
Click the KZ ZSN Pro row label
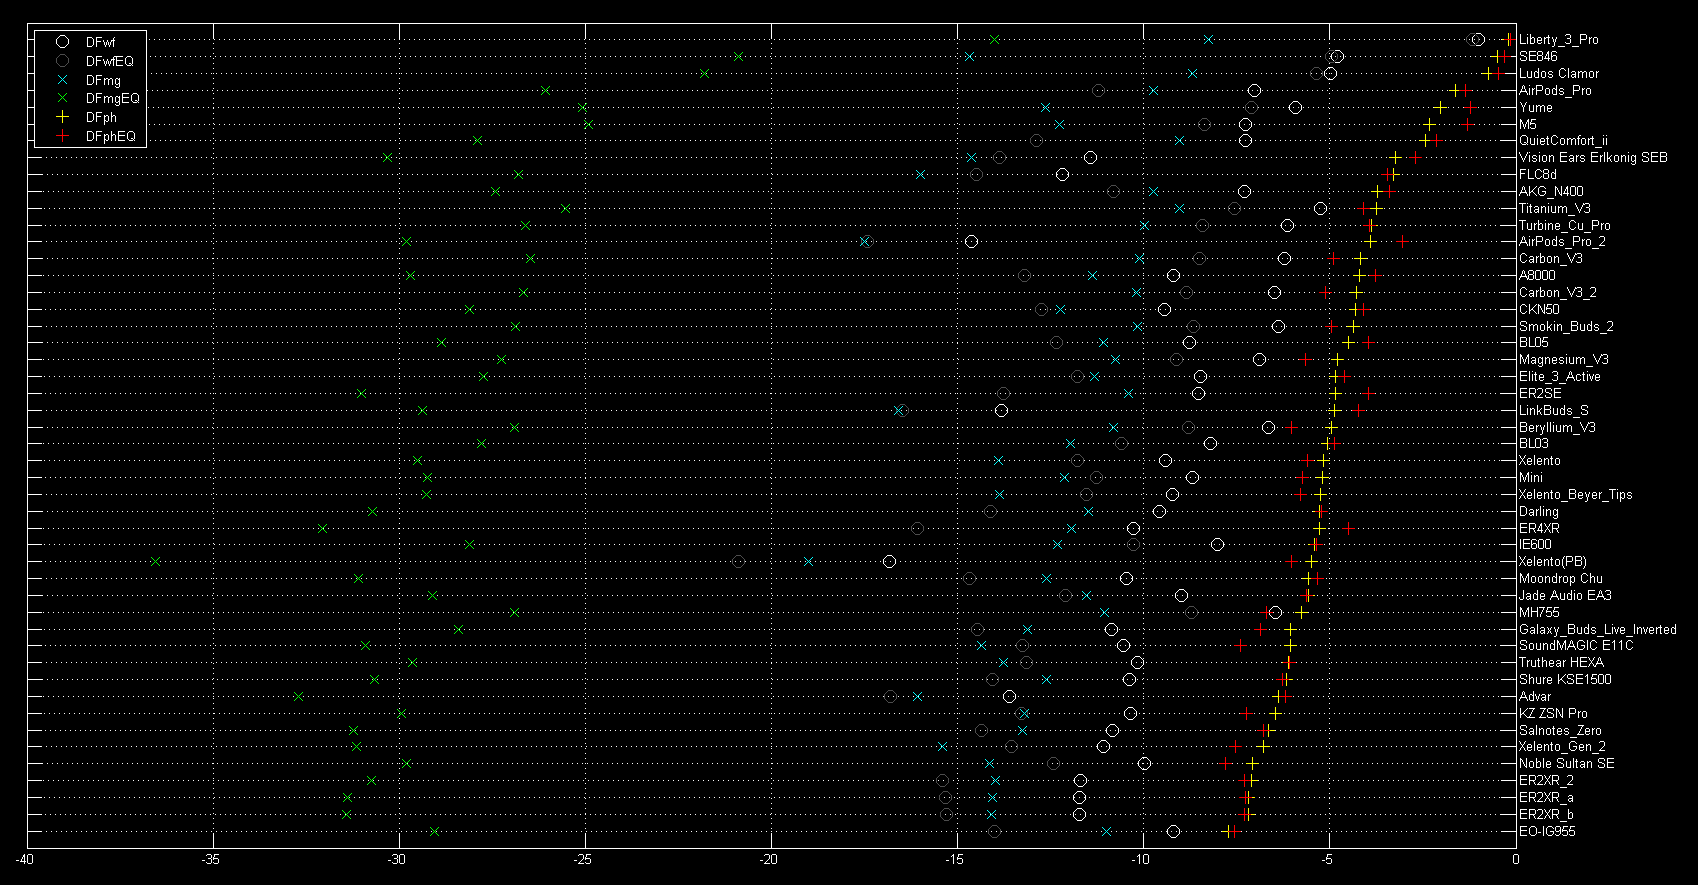1553,714
